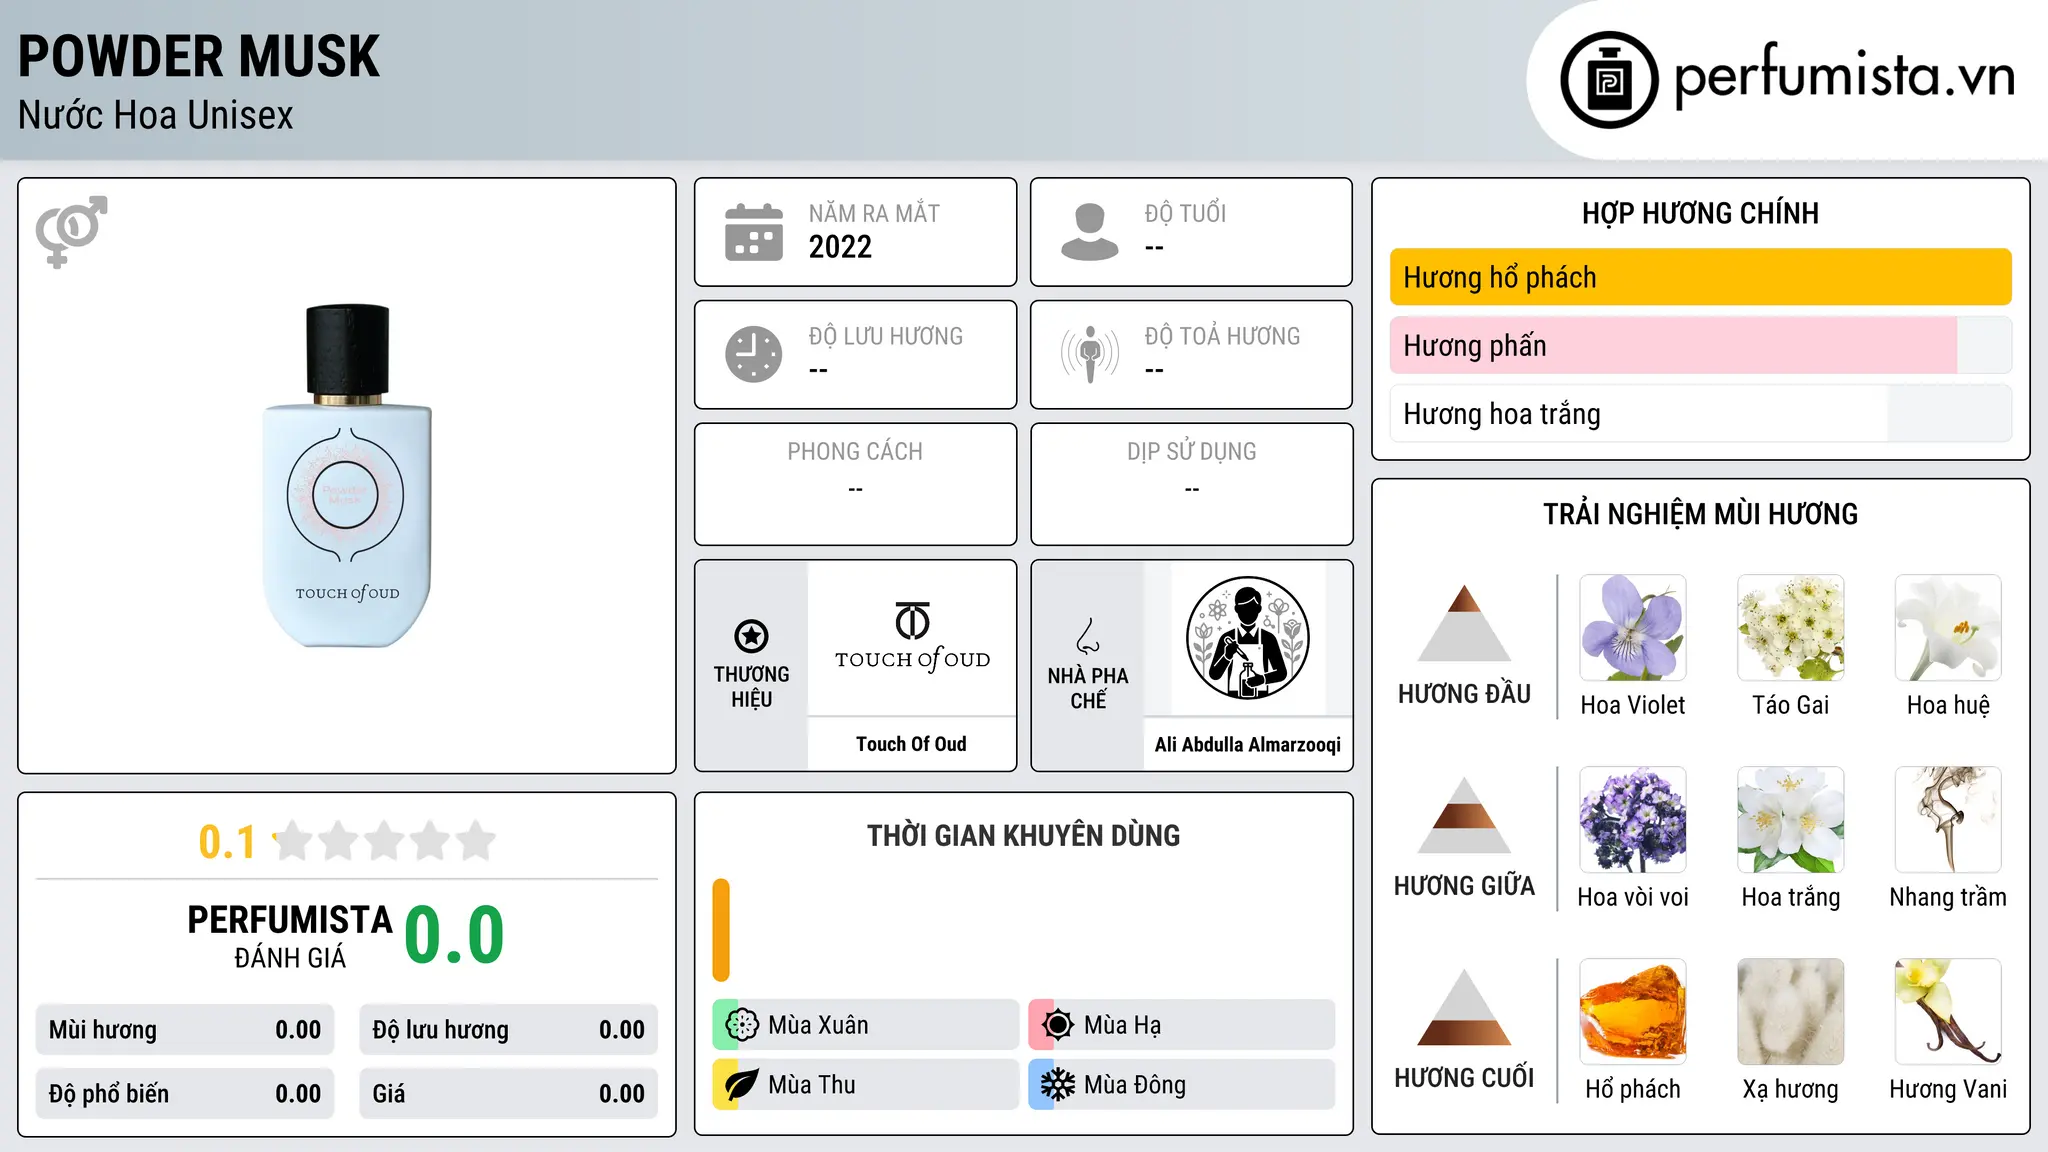Viewport: 2048px width, 1152px height.
Task: Click the five-star rating icons
Action: [385, 841]
